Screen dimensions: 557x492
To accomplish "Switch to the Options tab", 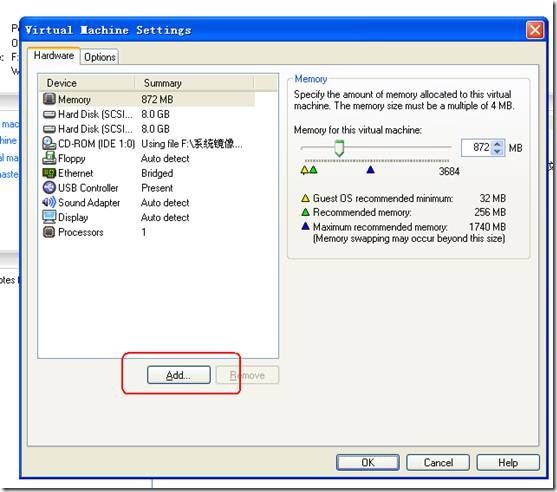I will coord(100,57).
